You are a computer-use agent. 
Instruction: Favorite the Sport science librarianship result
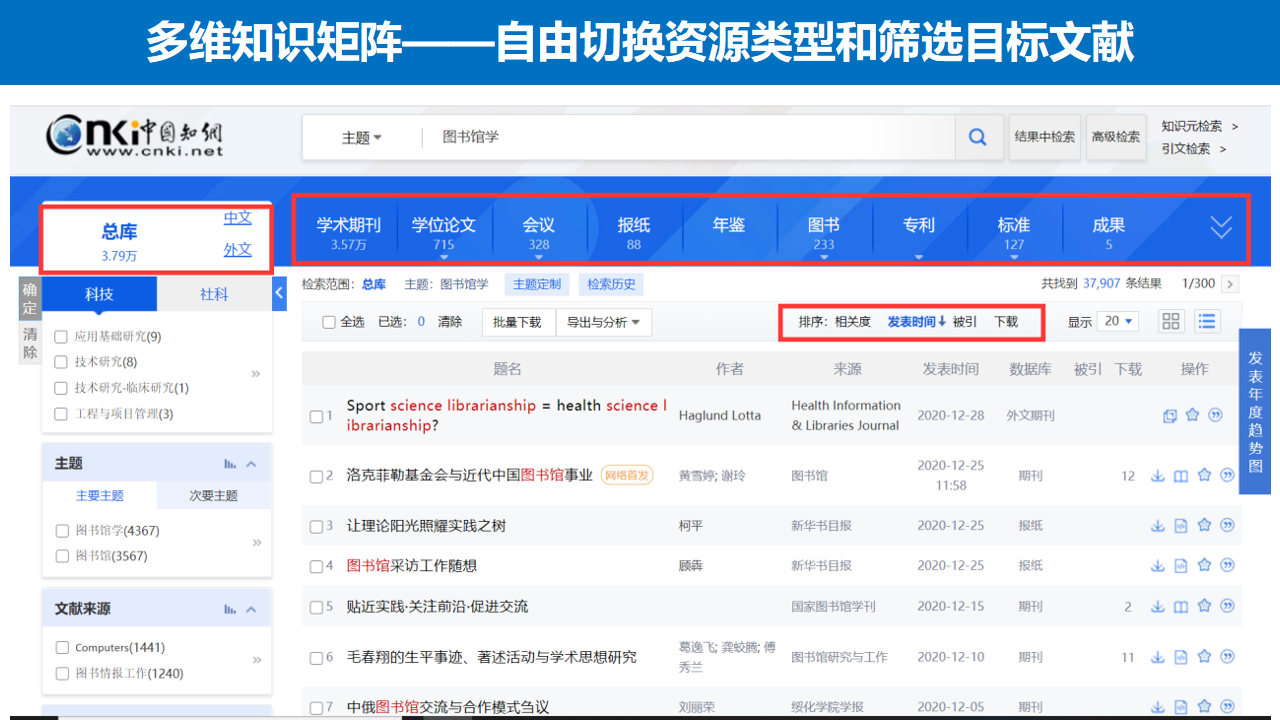[x=1192, y=415]
